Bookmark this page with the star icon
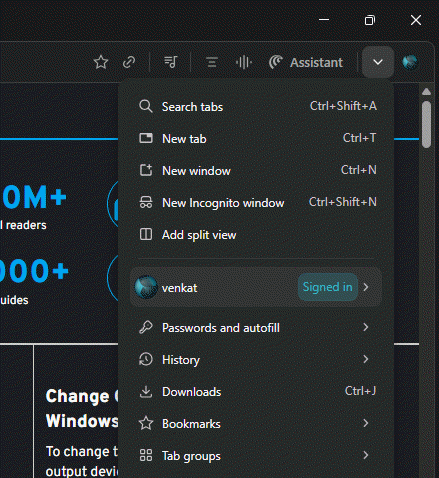This screenshot has width=439, height=478. pos(101,62)
